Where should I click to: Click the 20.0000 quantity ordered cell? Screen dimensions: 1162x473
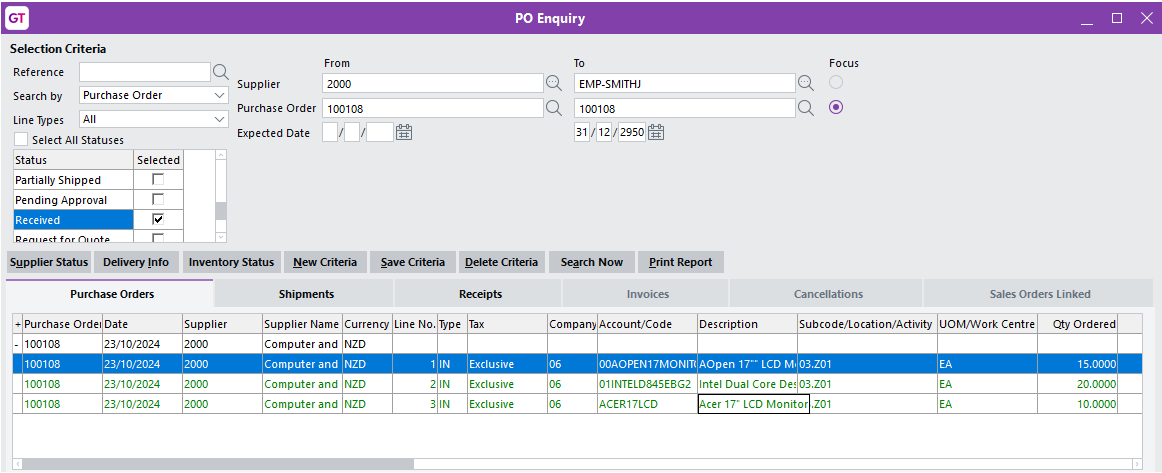tap(1078, 384)
